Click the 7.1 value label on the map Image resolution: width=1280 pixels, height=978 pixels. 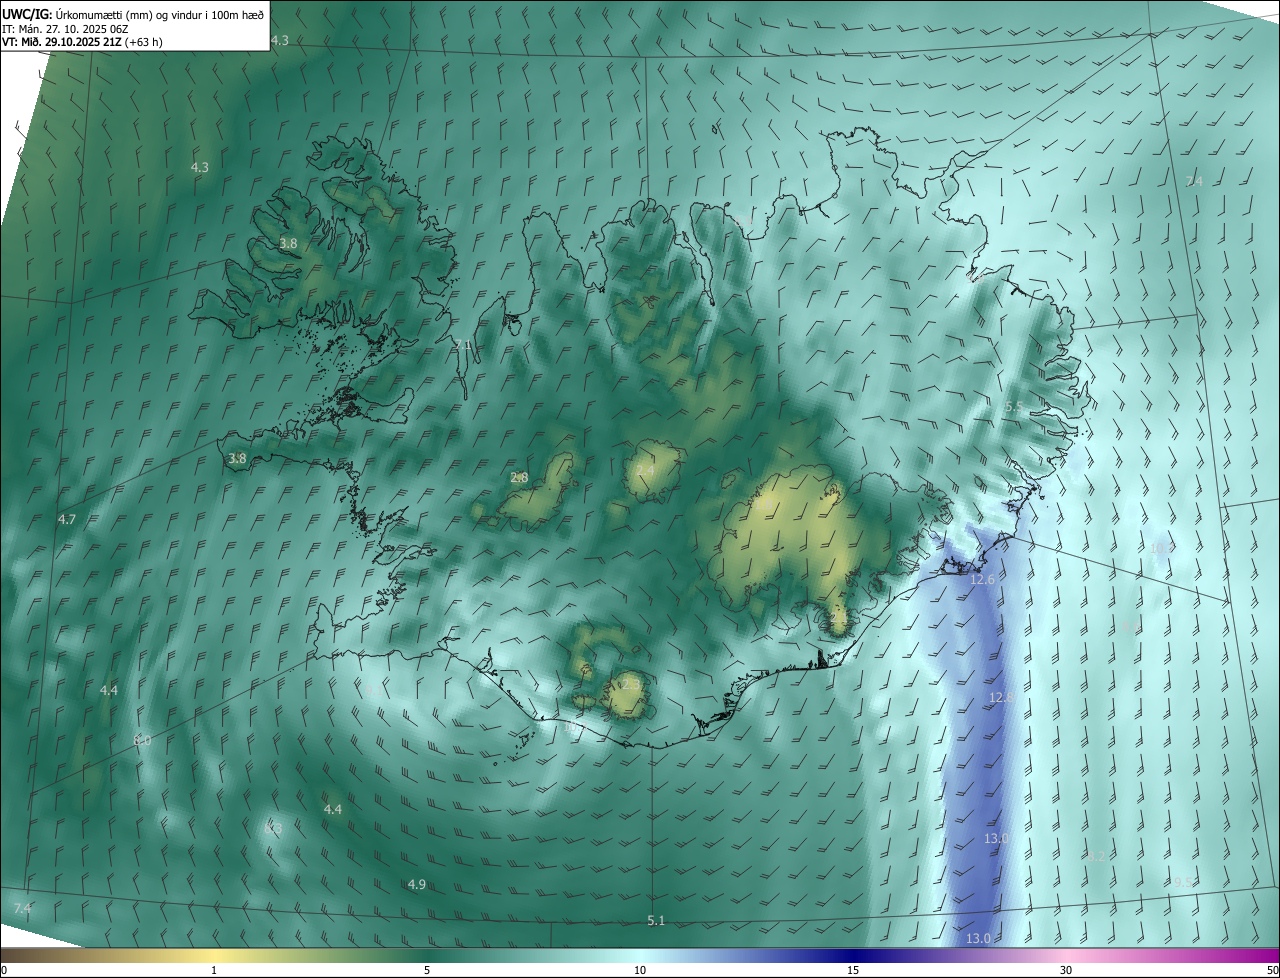tap(462, 345)
